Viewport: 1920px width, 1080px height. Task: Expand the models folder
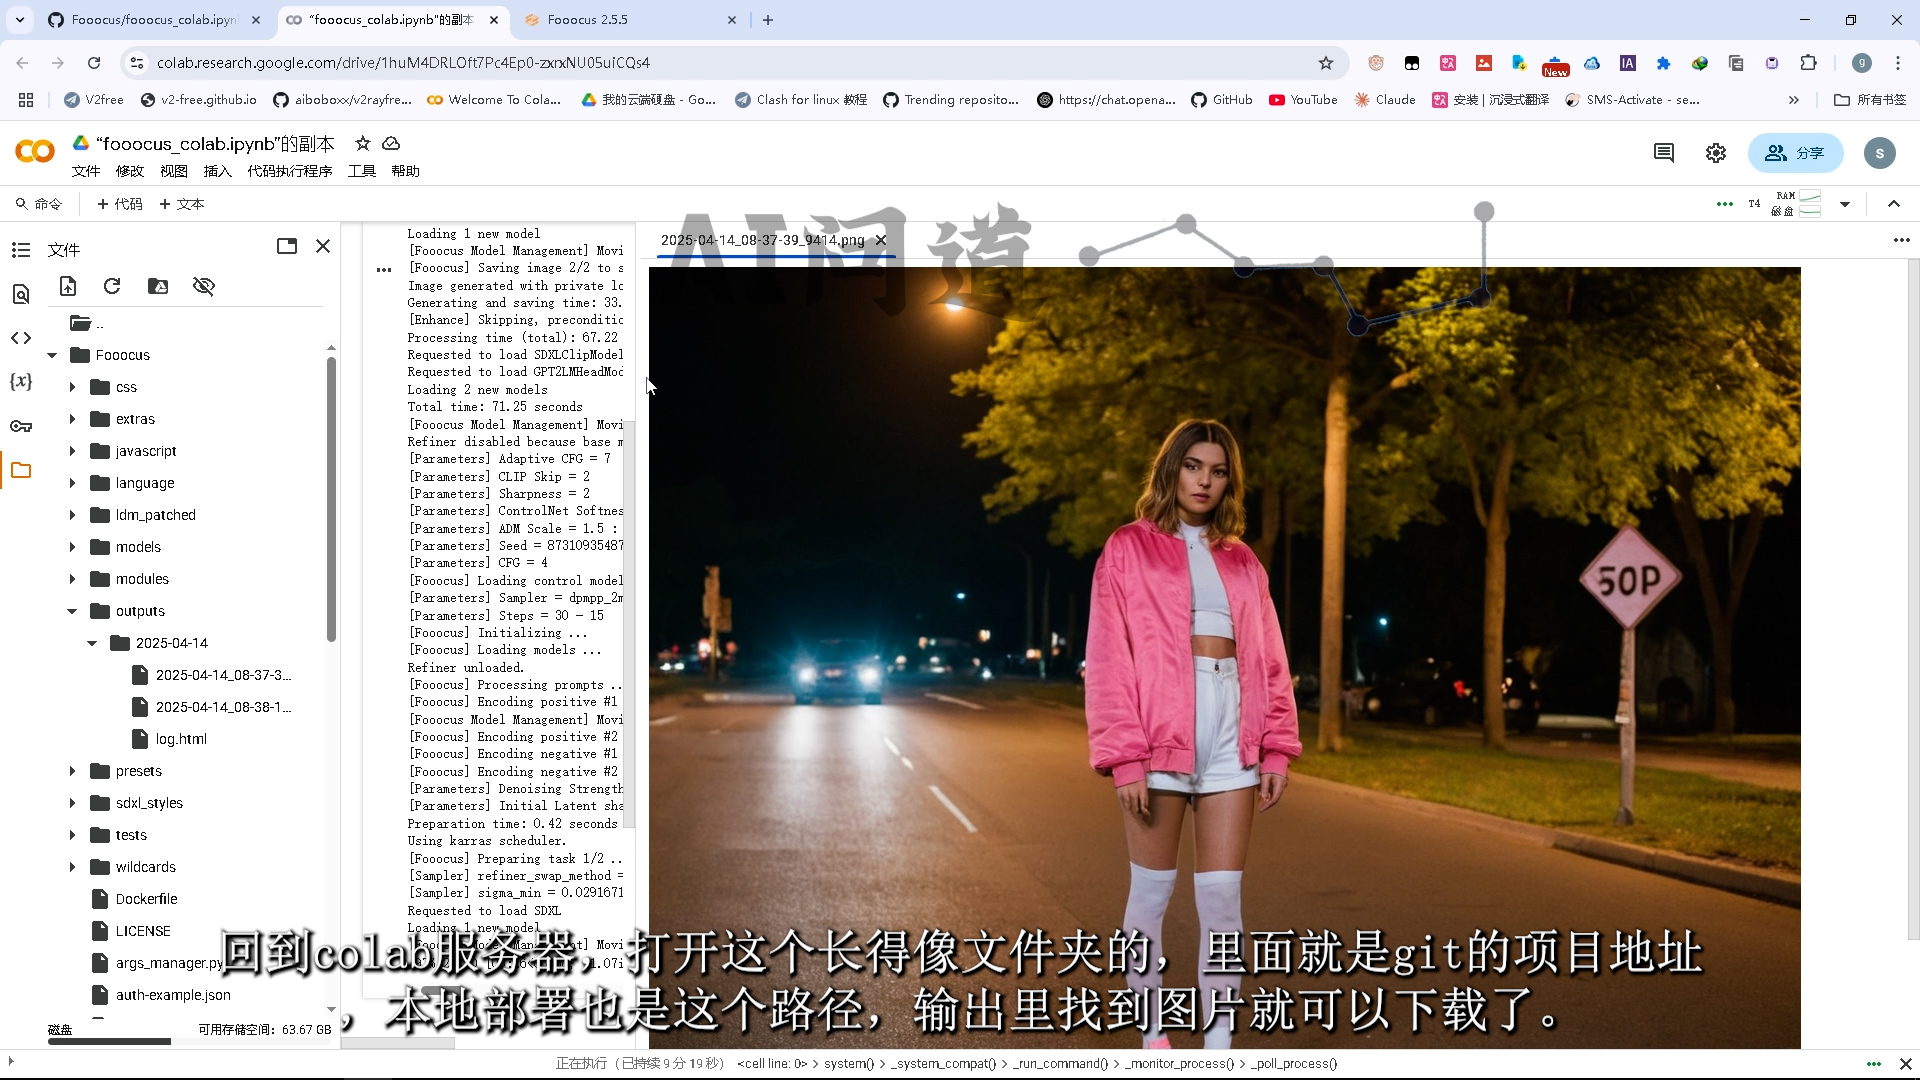point(72,547)
